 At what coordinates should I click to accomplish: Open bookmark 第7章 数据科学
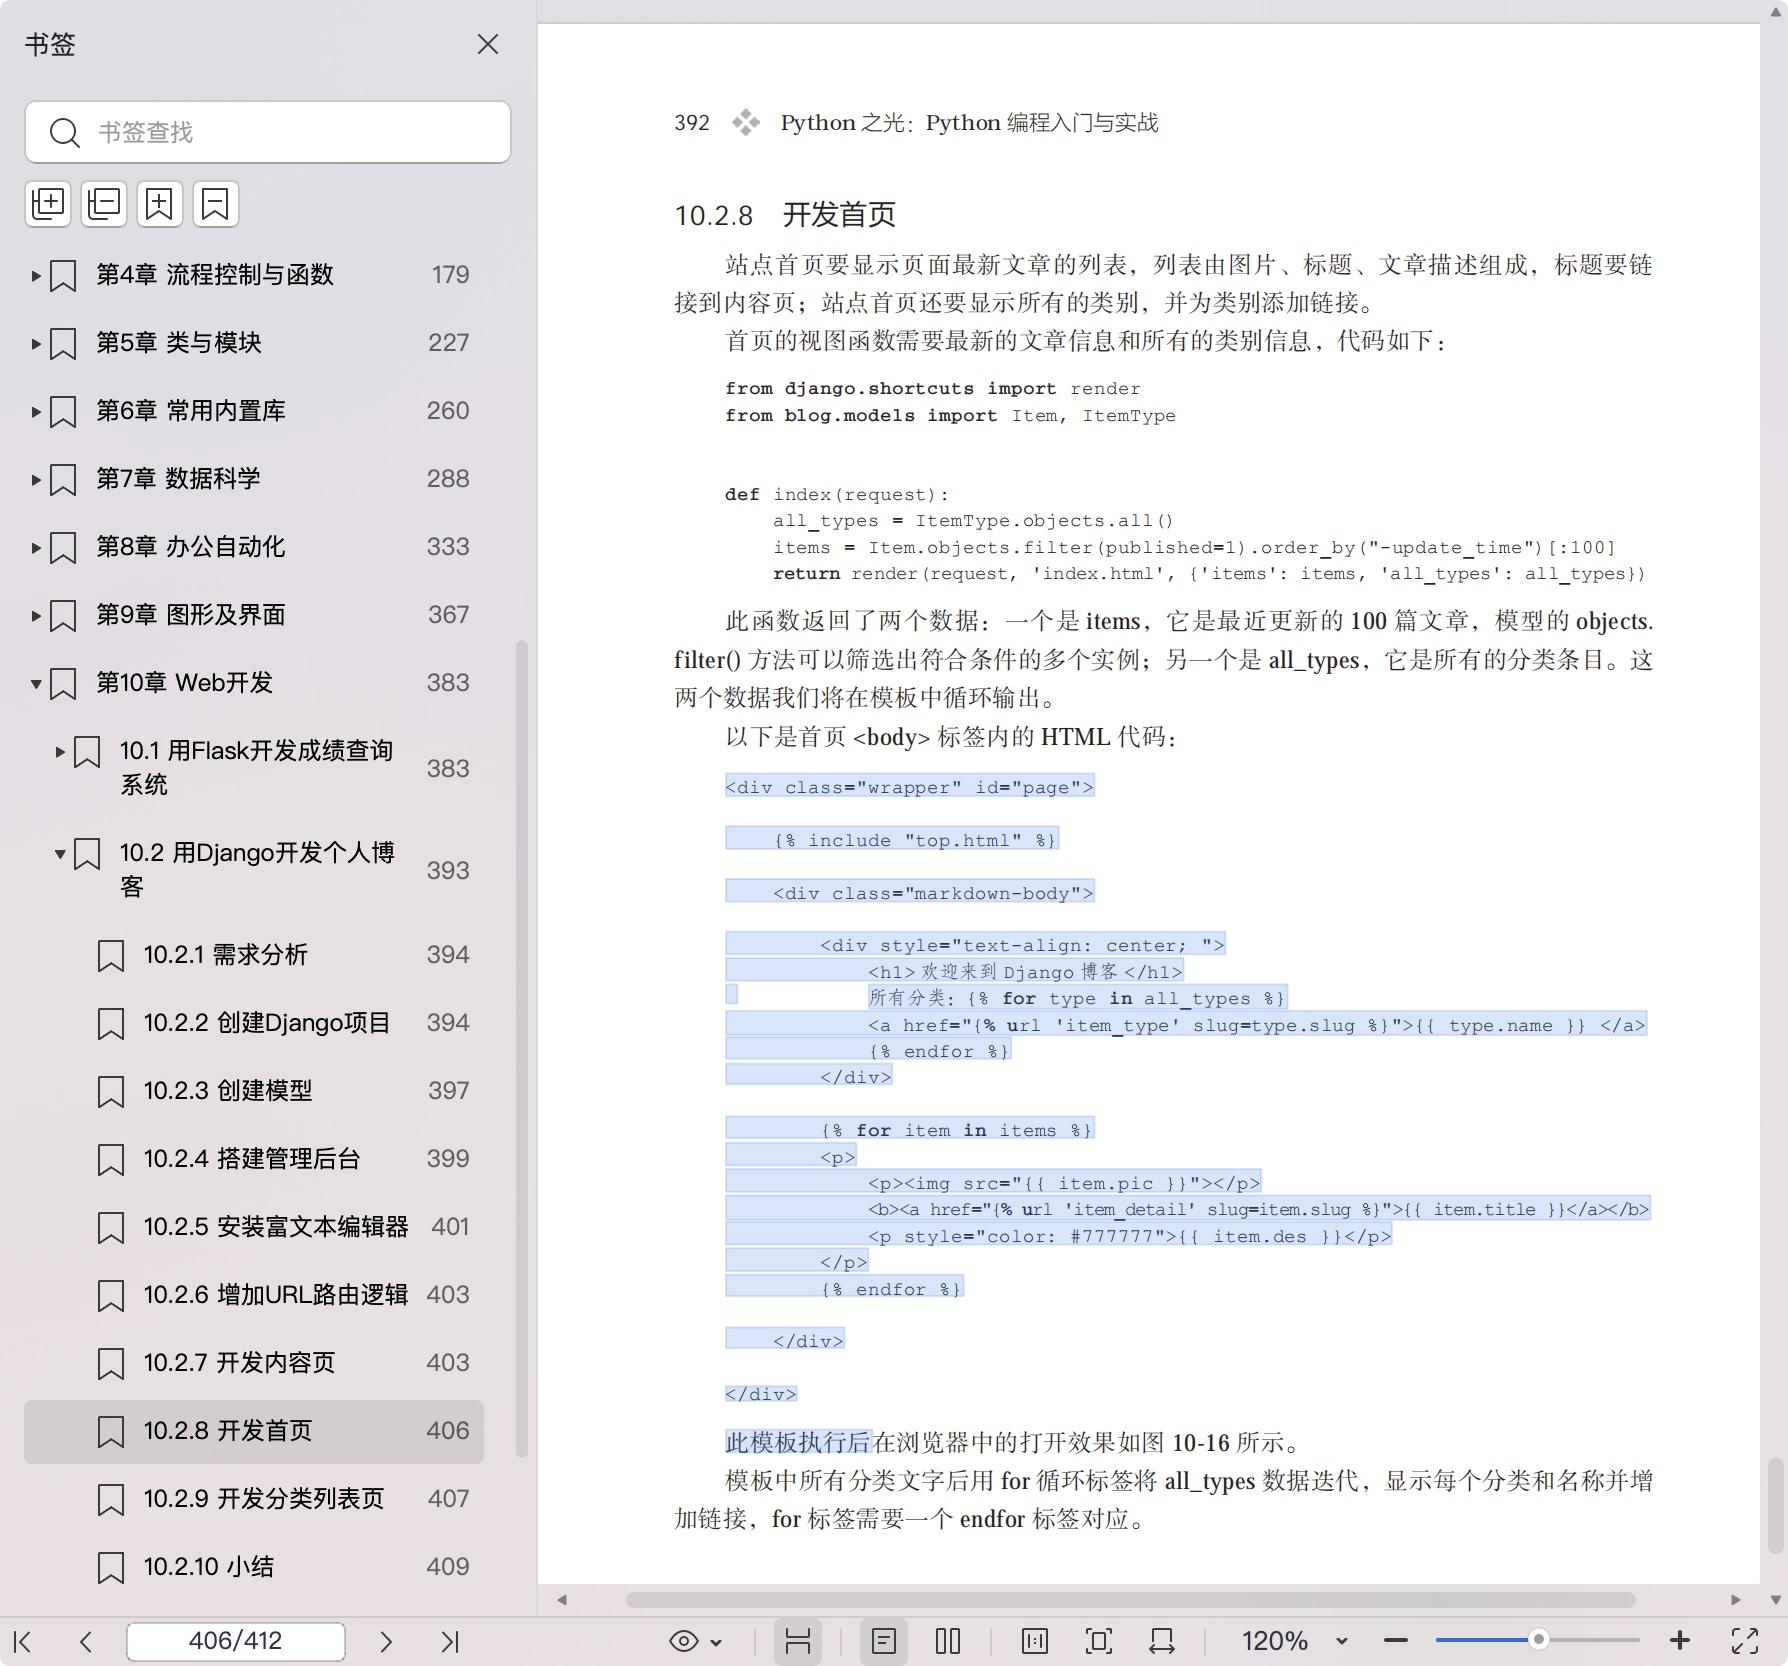[x=178, y=479]
